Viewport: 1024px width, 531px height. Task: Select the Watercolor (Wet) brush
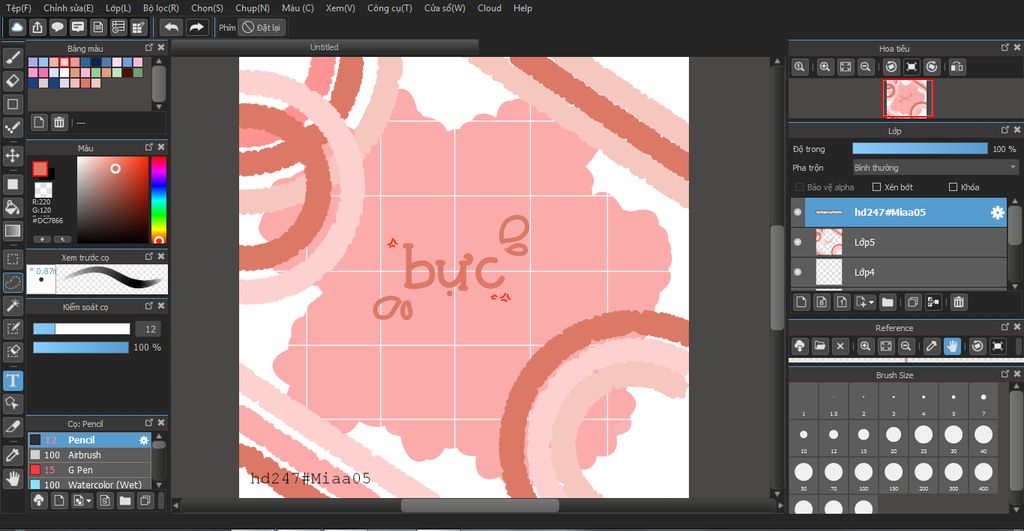(89, 485)
